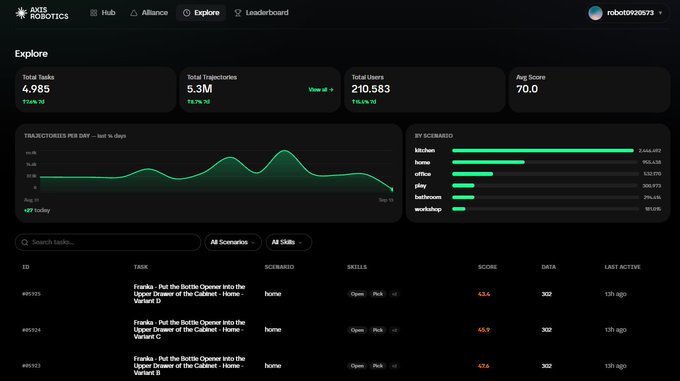Click the Alliance triangle icon

pos(134,13)
